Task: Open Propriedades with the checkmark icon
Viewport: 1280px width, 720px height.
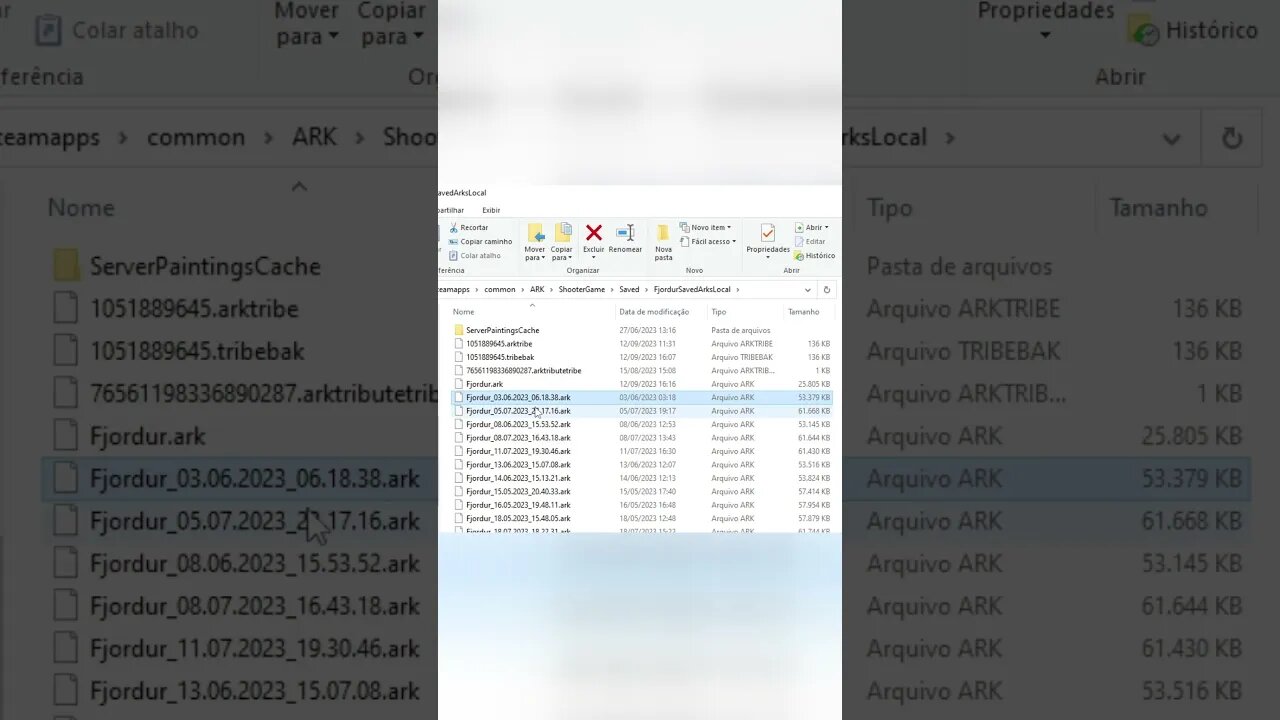Action: click(x=767, y=233)
